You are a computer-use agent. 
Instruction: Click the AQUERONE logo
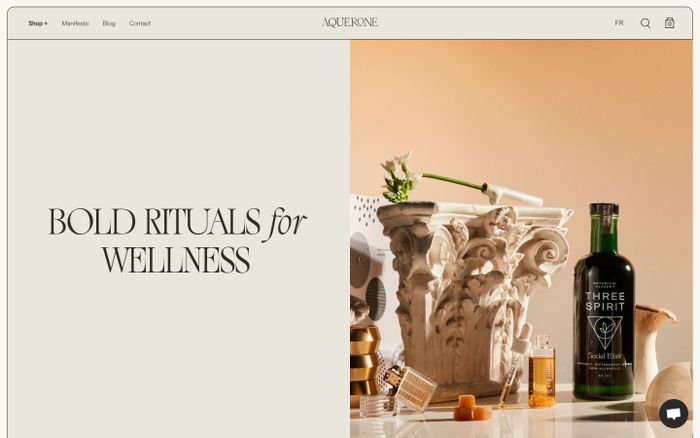pos(350,22)
